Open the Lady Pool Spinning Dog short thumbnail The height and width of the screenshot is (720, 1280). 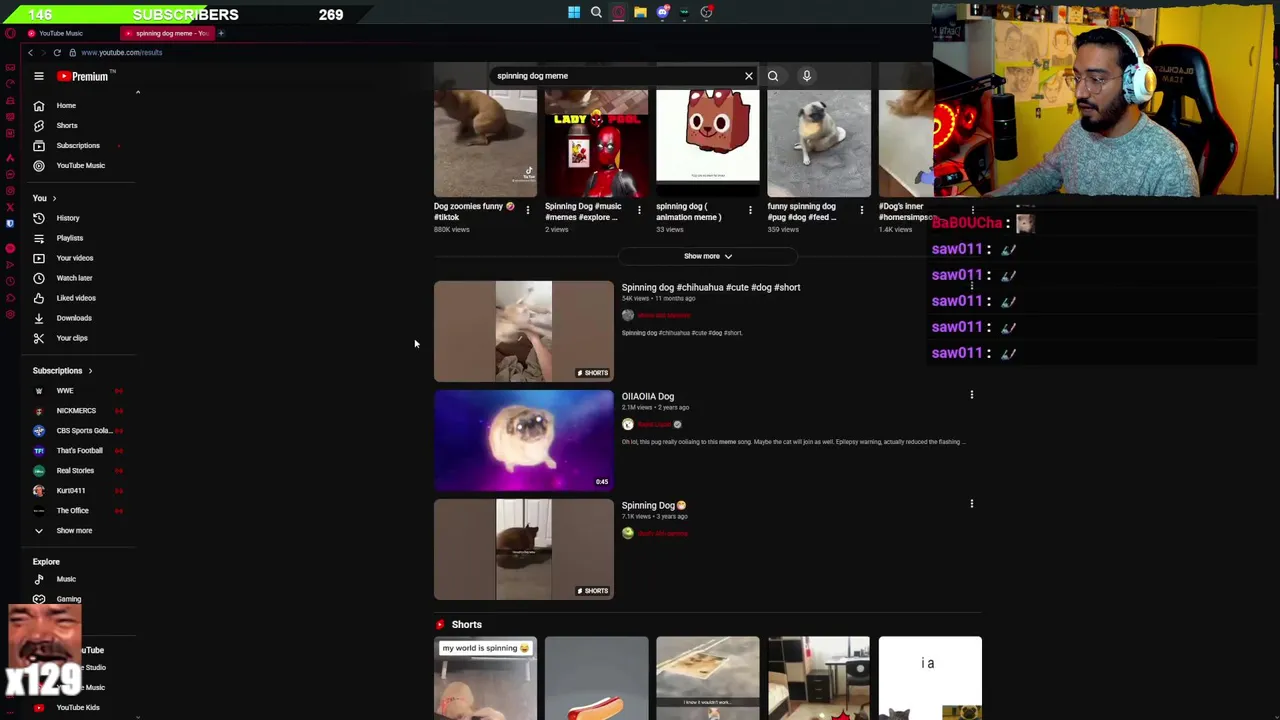[x=596, y=143]
